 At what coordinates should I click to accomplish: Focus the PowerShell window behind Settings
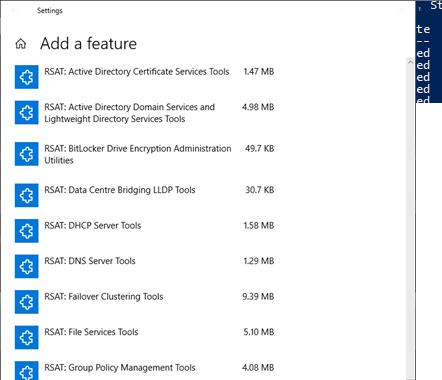[x=429, y=52]
